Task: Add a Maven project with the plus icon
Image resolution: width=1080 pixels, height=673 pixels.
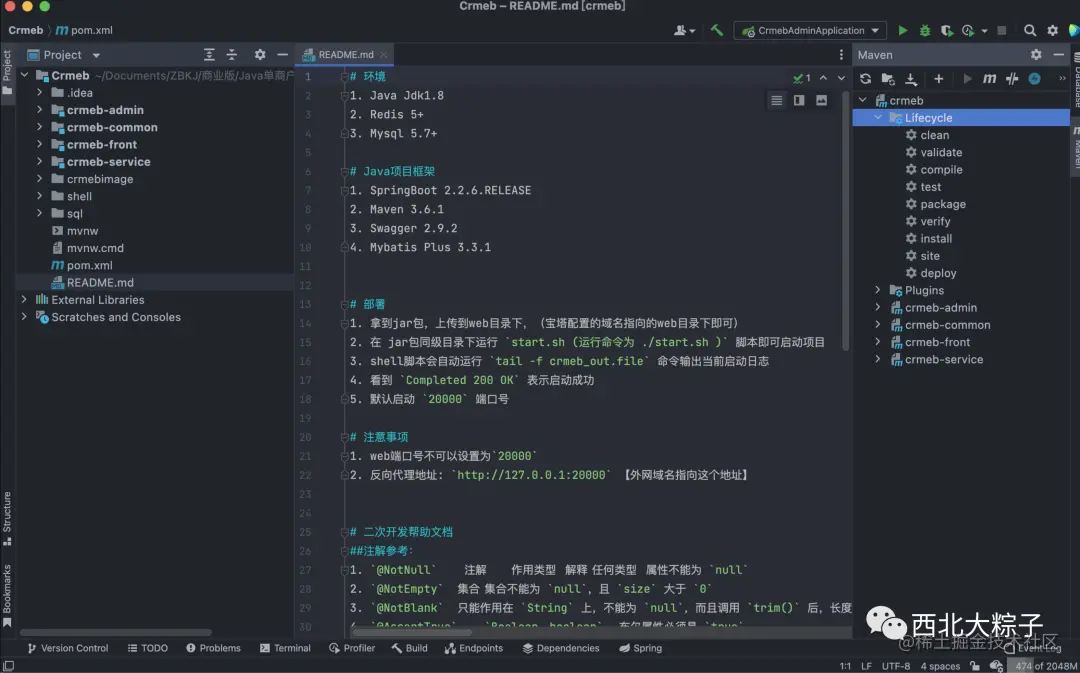Action: point(938,79)
